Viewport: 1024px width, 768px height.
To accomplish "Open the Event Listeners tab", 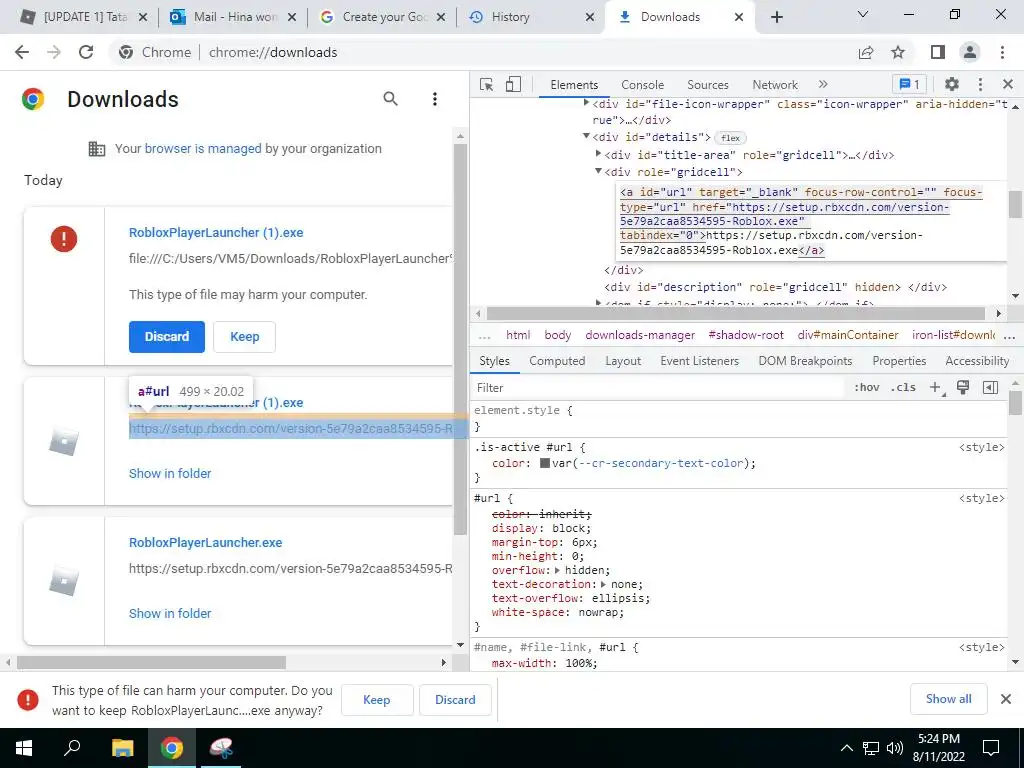I will tap(699, 361).
